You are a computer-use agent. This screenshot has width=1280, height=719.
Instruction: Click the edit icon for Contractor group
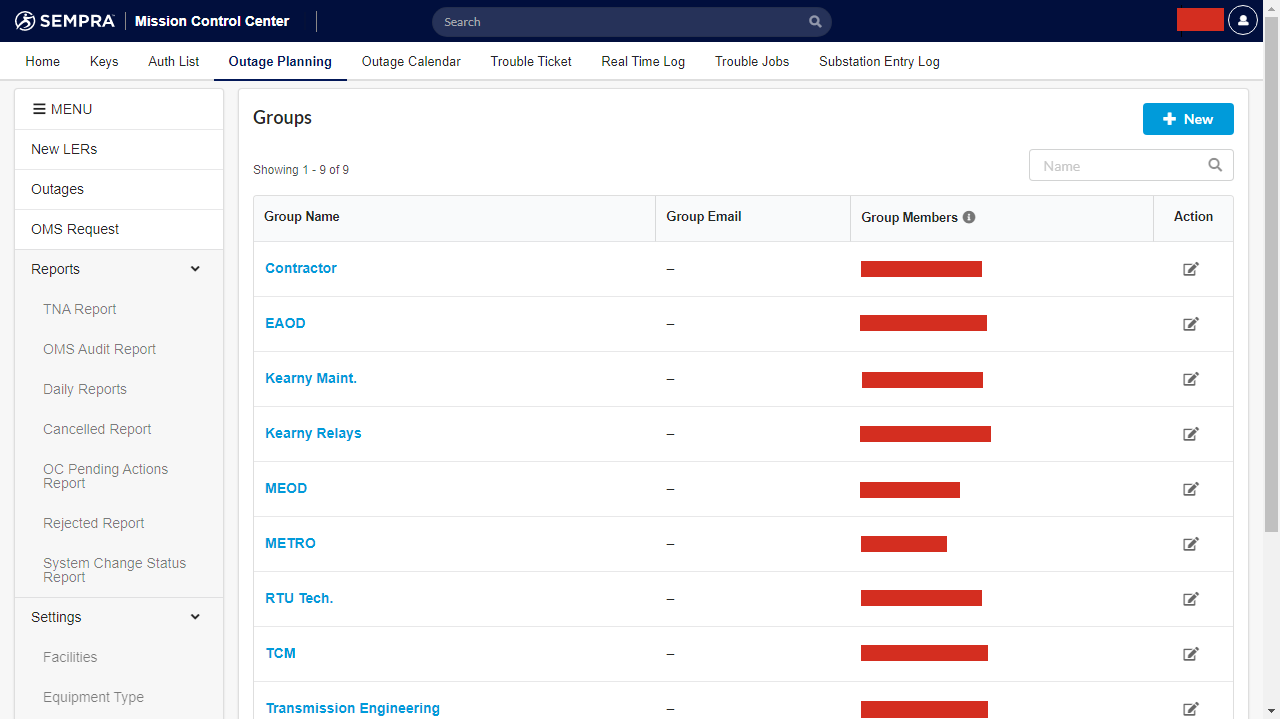[x=1190, y=269]
